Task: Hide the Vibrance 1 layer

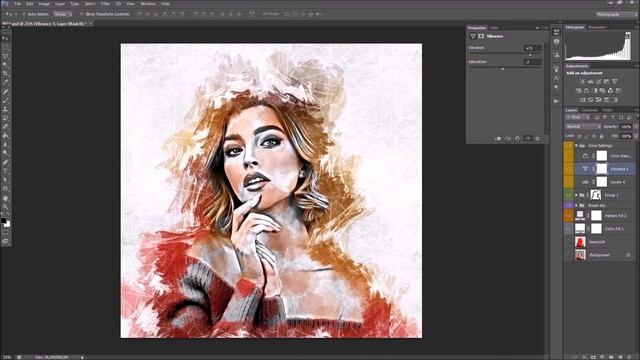Action: [568, 169]
